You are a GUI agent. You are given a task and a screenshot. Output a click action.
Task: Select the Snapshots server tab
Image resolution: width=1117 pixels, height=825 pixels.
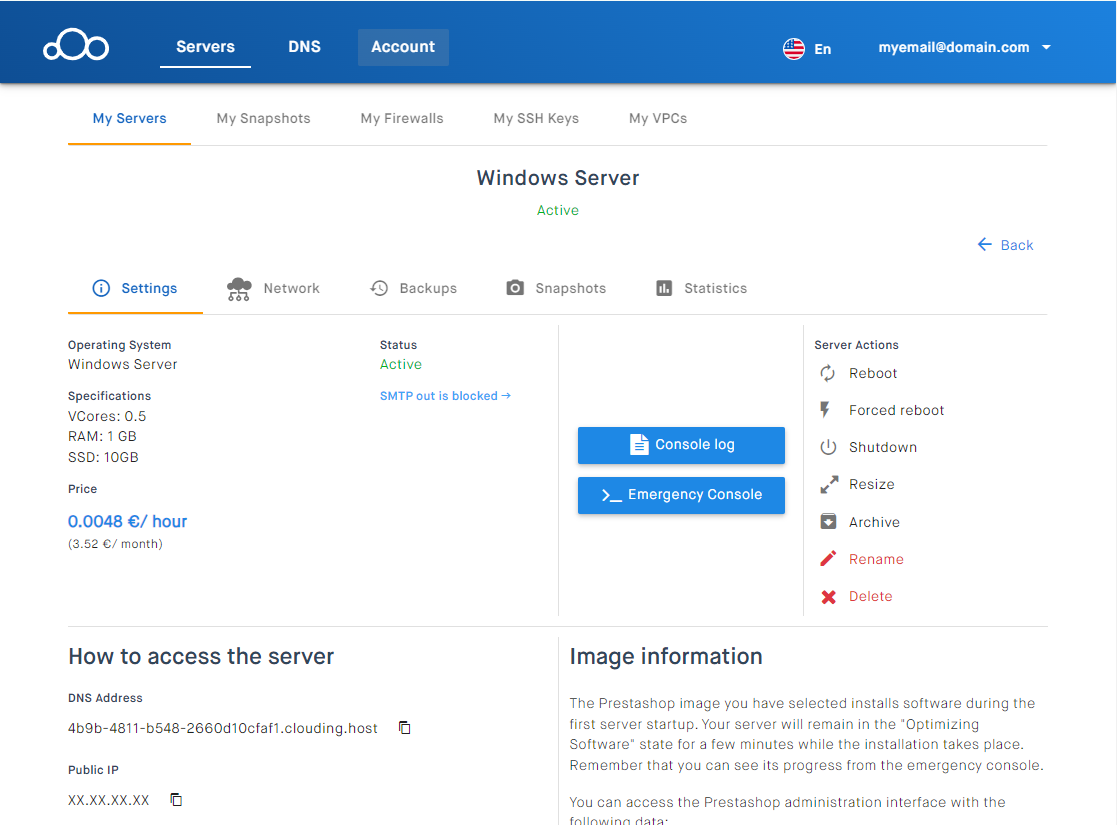pos(556,288)
